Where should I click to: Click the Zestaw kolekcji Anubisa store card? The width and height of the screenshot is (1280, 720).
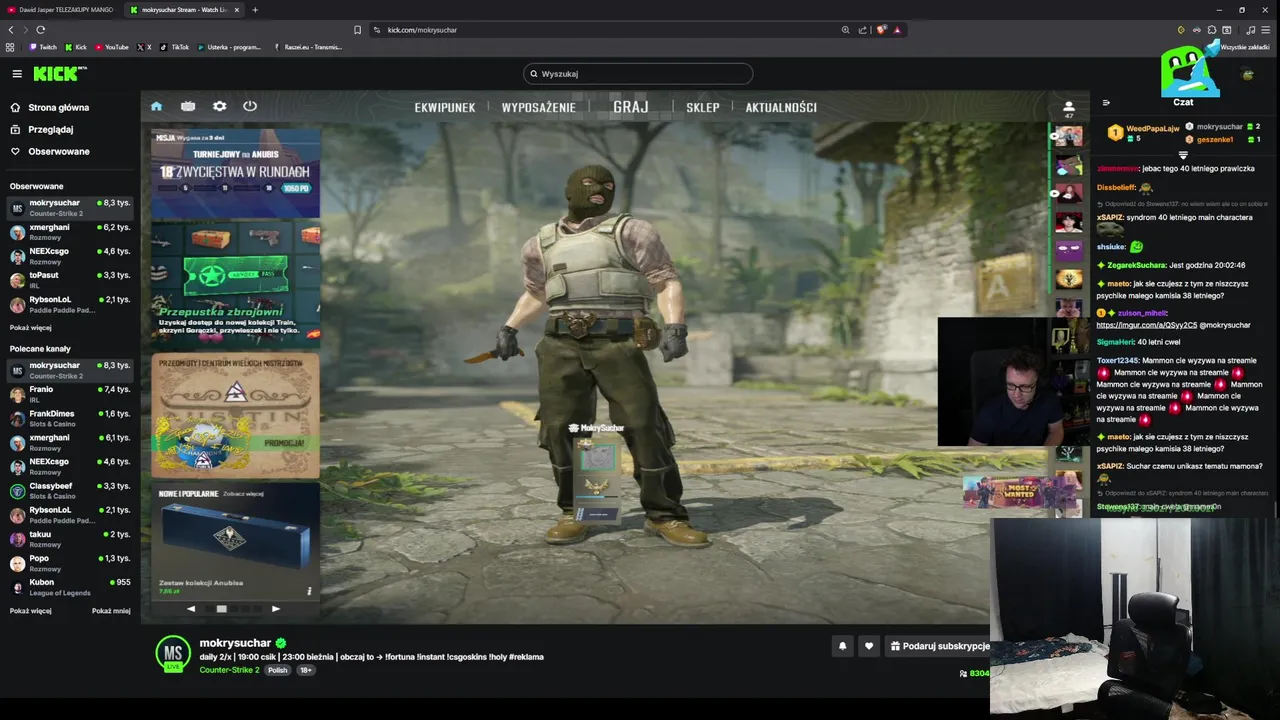tap(235, 541)
